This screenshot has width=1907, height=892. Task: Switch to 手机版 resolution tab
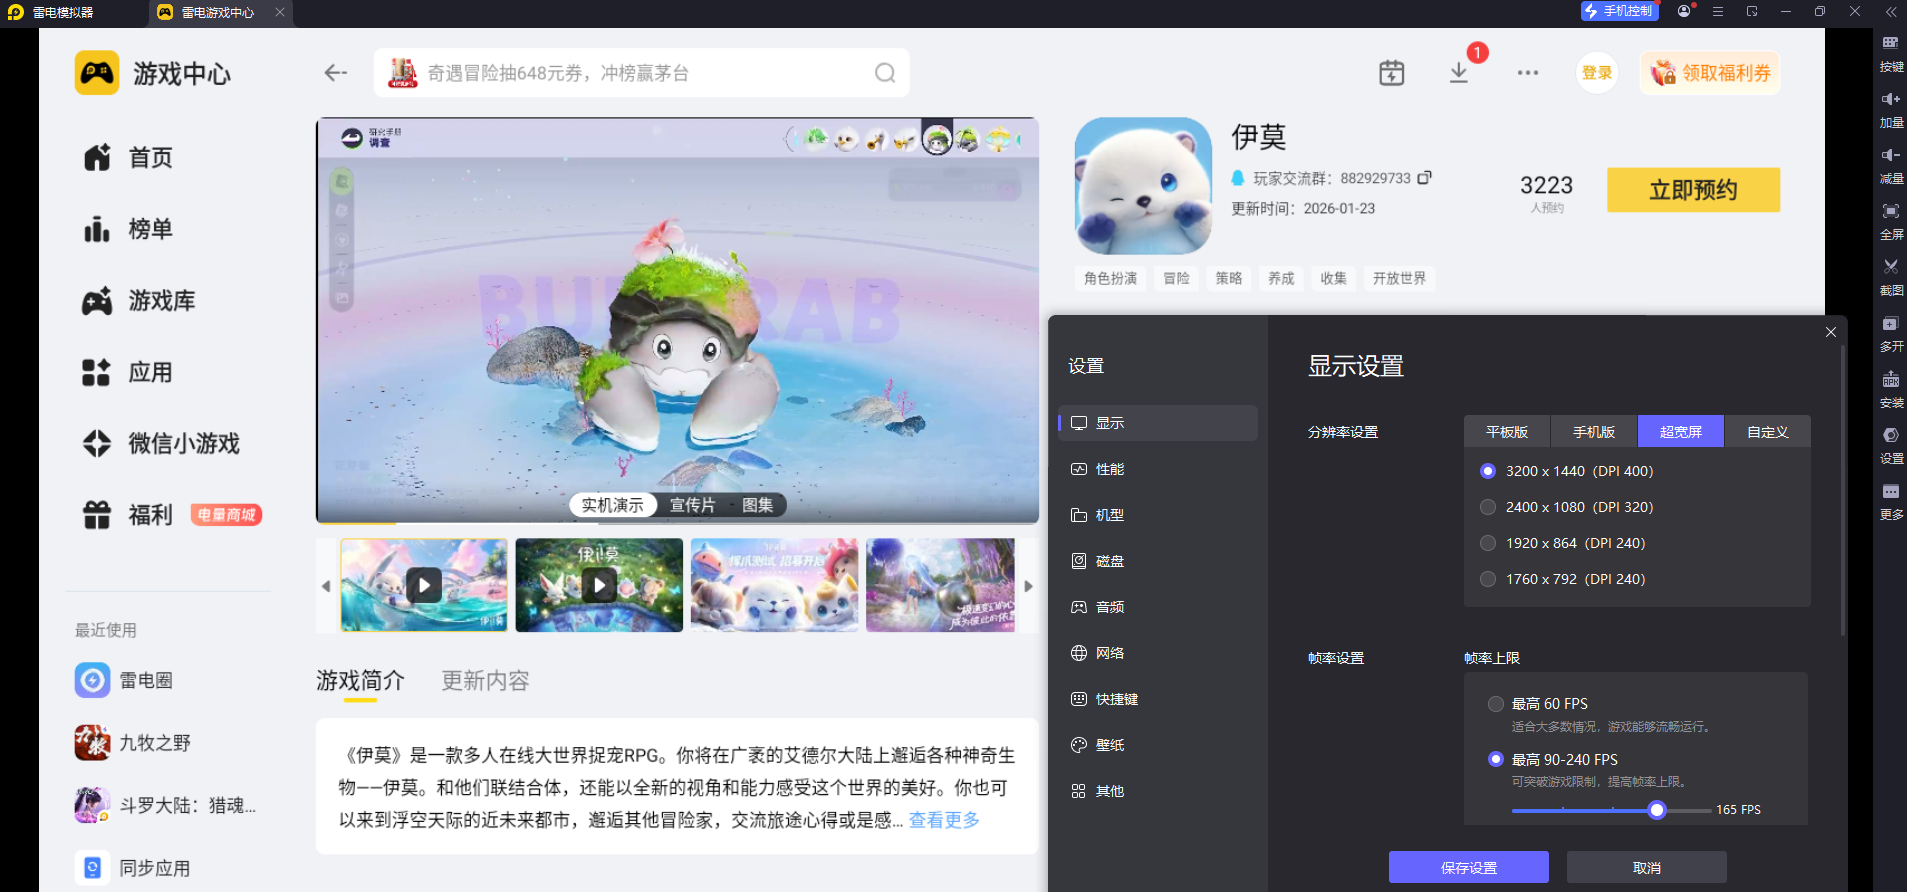point(1594,432)
